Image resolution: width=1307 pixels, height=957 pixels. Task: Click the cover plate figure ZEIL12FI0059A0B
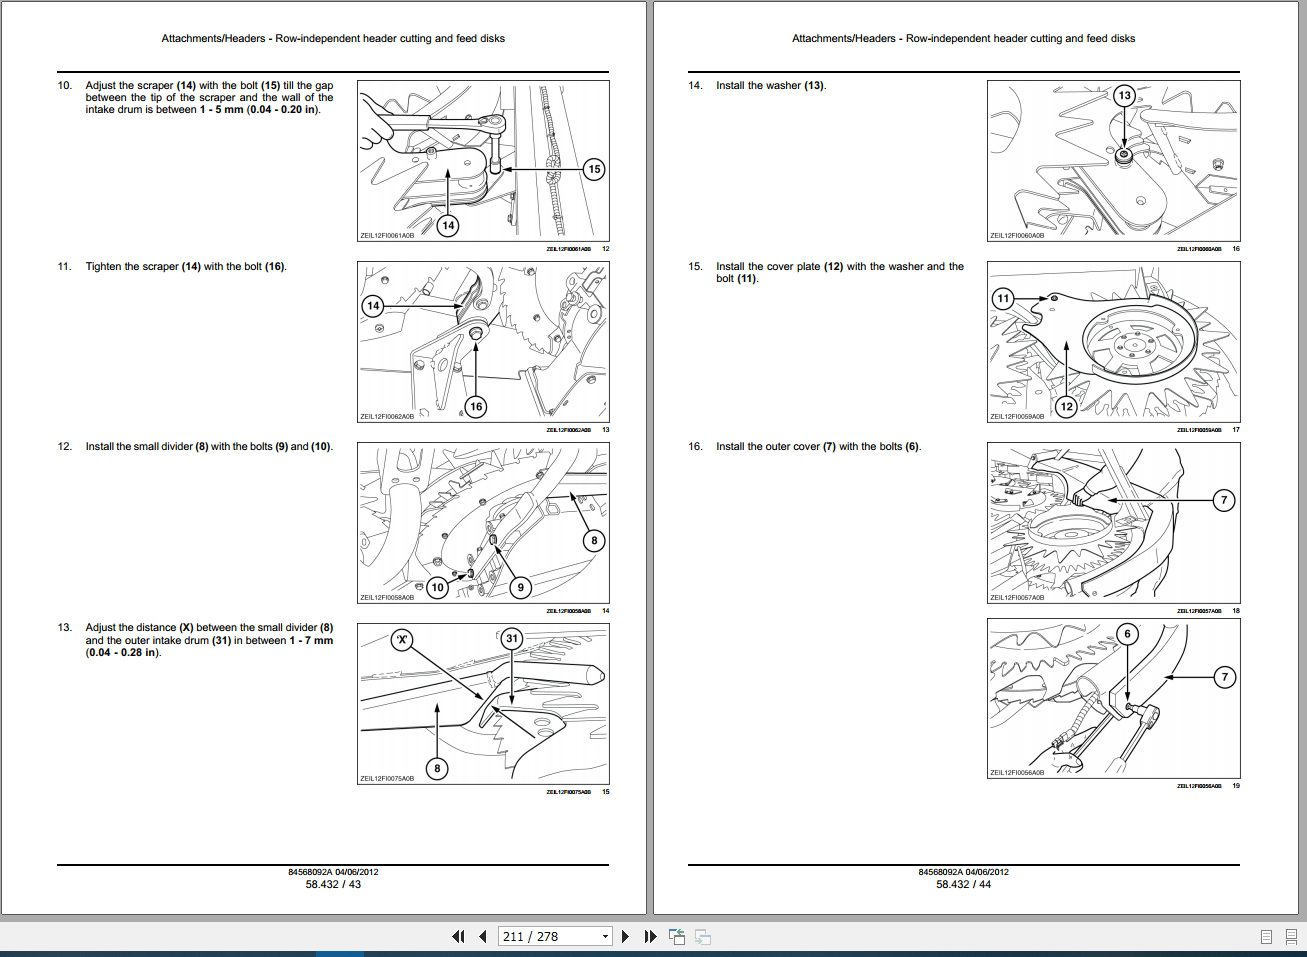1114,342
